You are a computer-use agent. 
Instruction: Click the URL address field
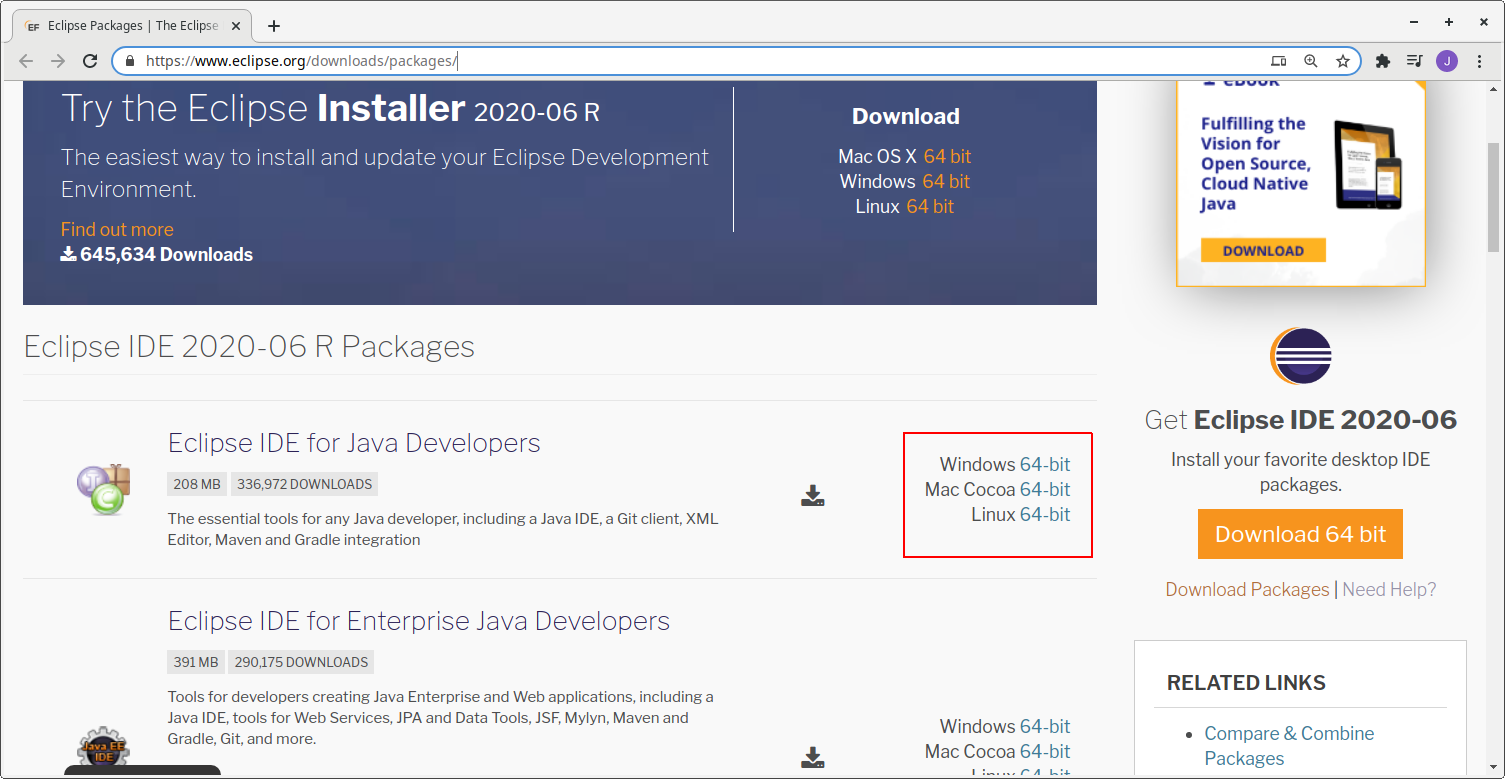[x=700, y=61]
